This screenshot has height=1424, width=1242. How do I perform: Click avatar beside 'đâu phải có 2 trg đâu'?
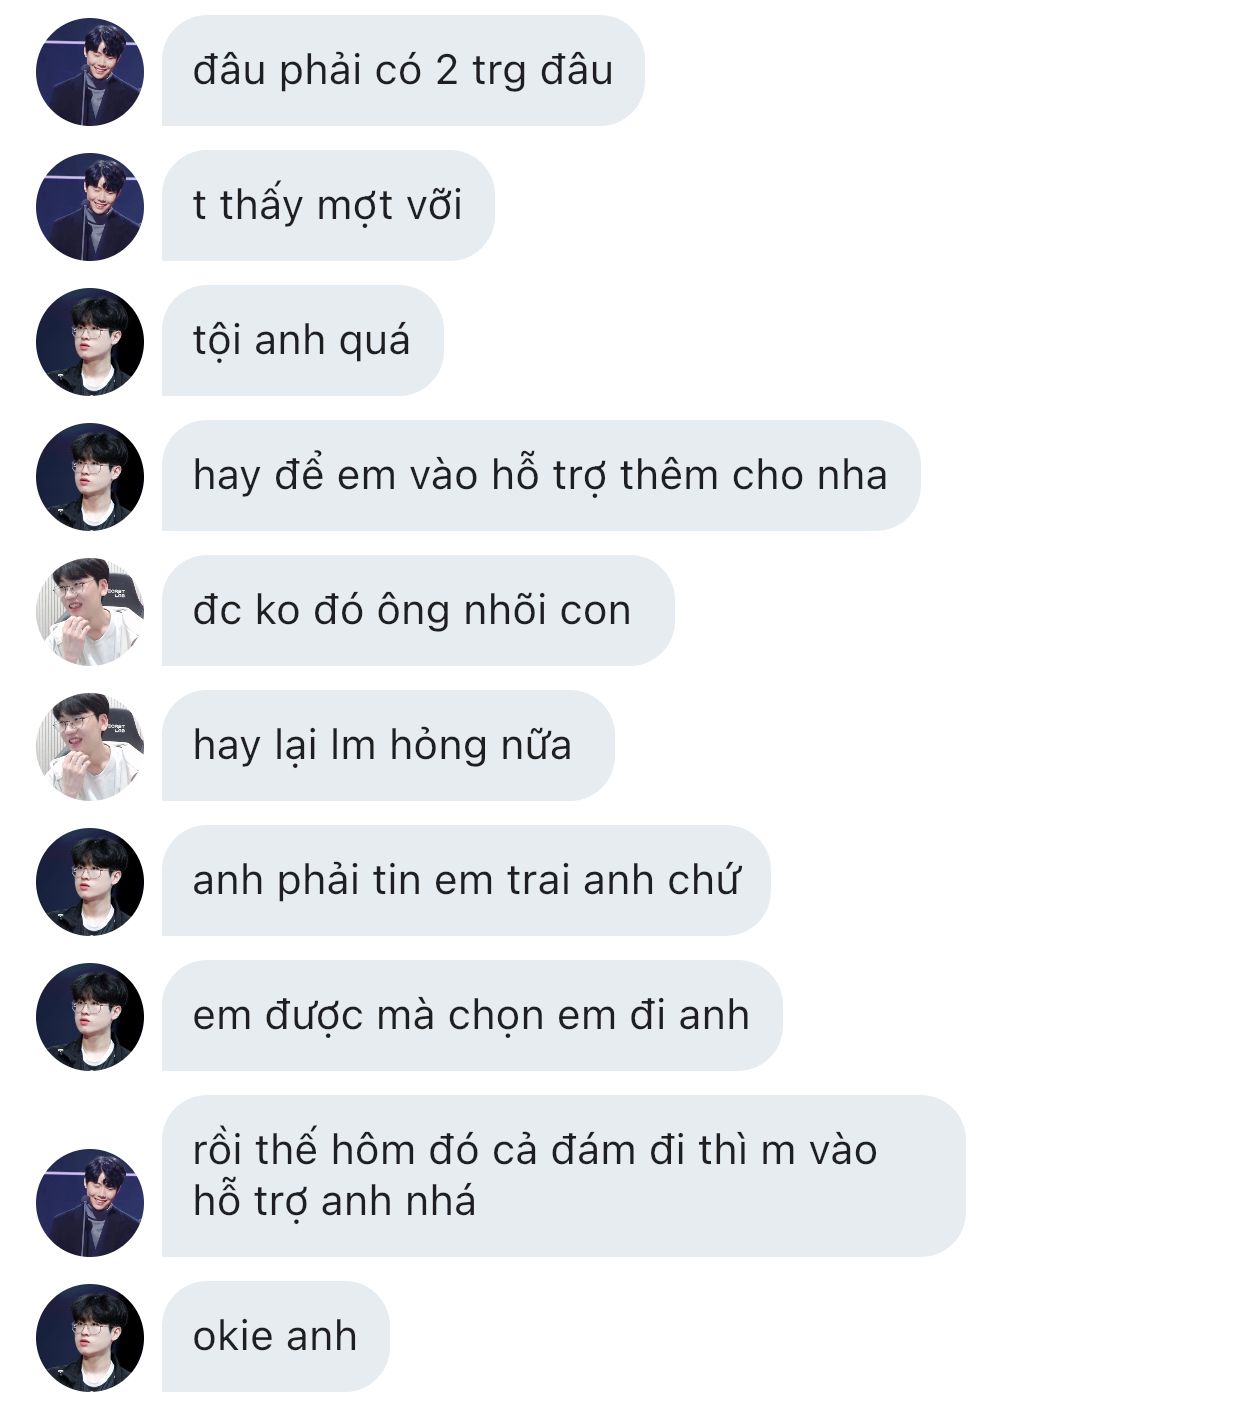[90, 72]
